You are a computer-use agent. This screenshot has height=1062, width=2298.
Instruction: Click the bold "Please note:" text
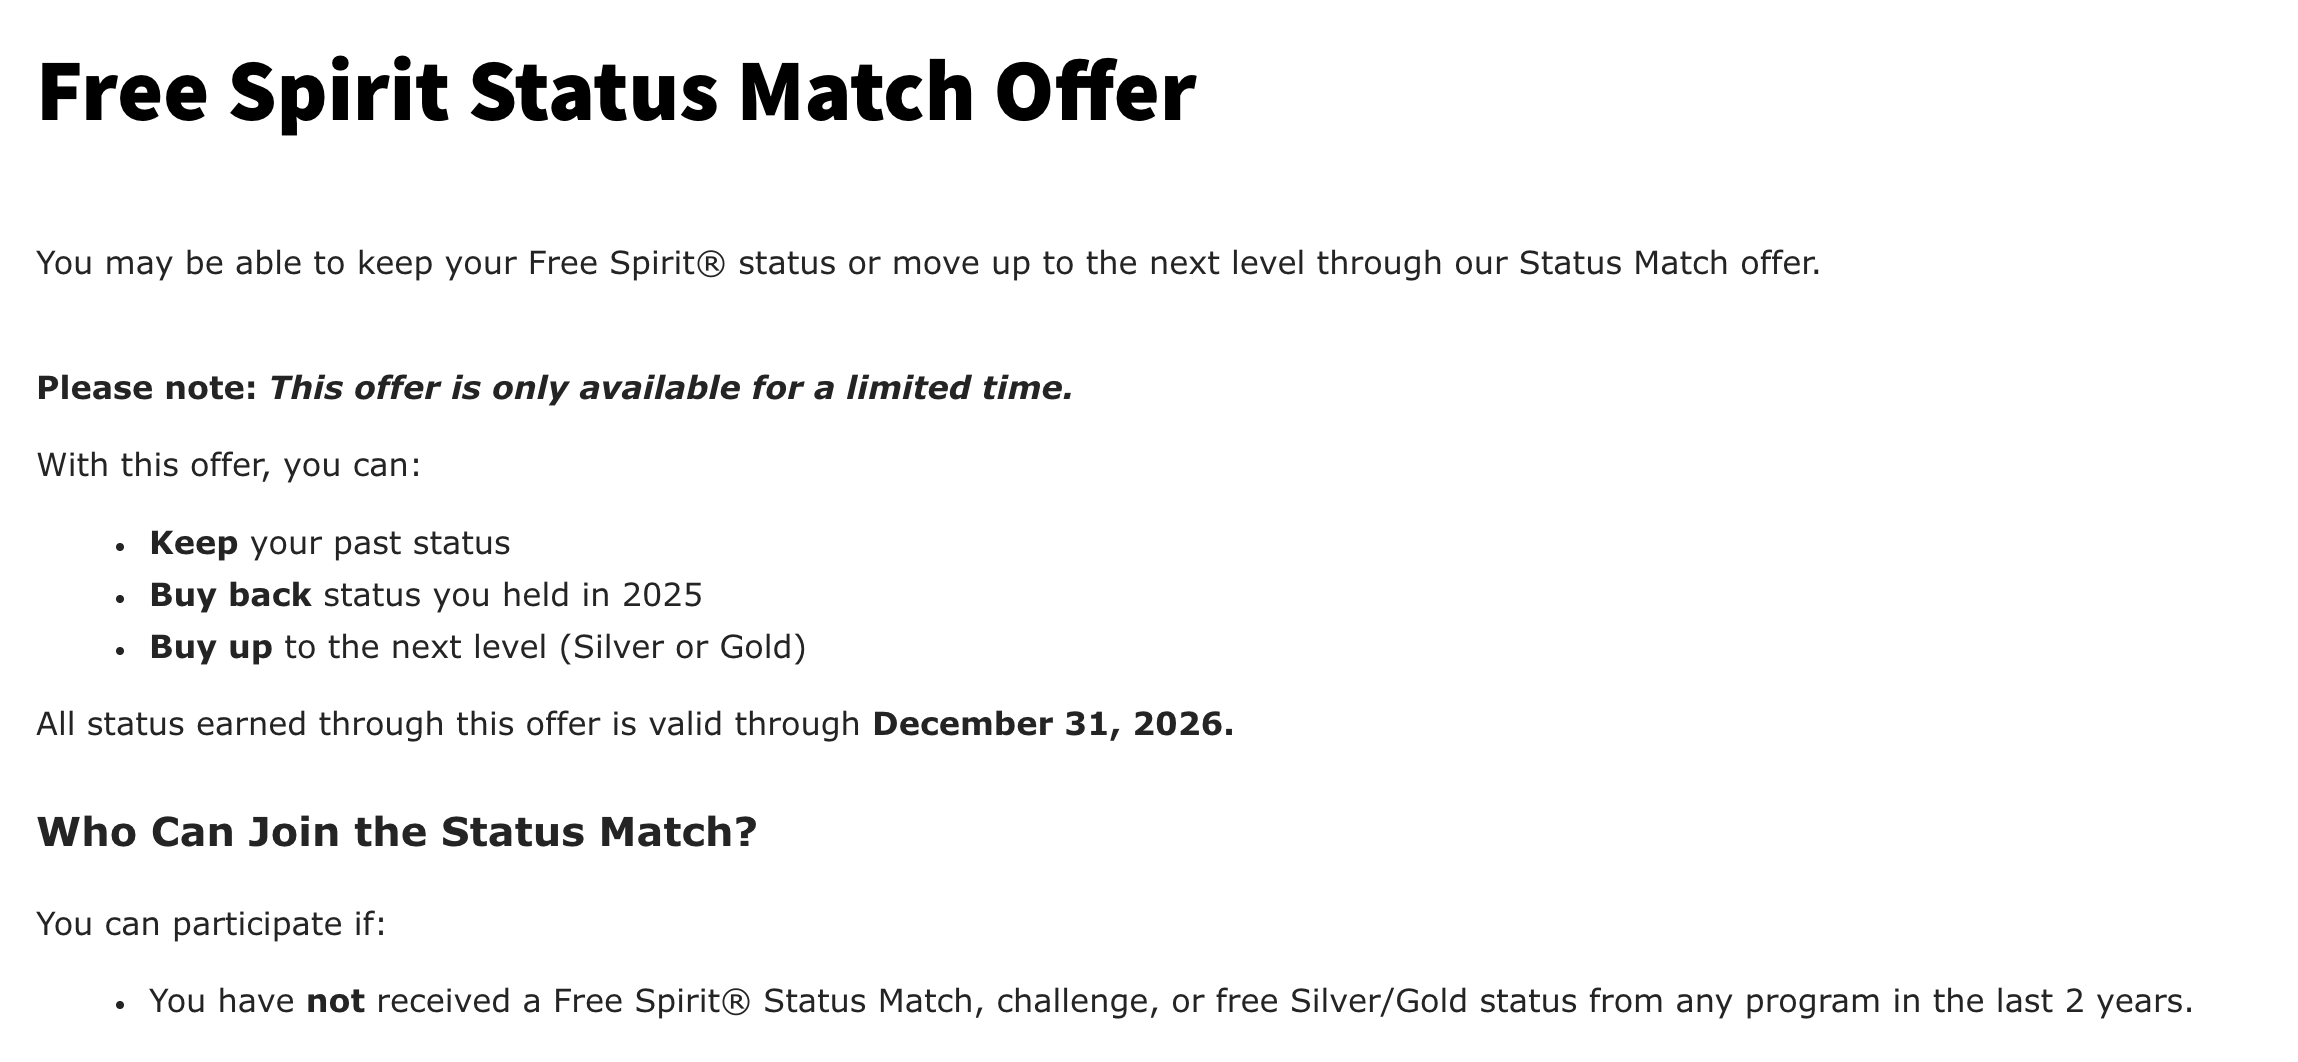(x=147, y=388)
